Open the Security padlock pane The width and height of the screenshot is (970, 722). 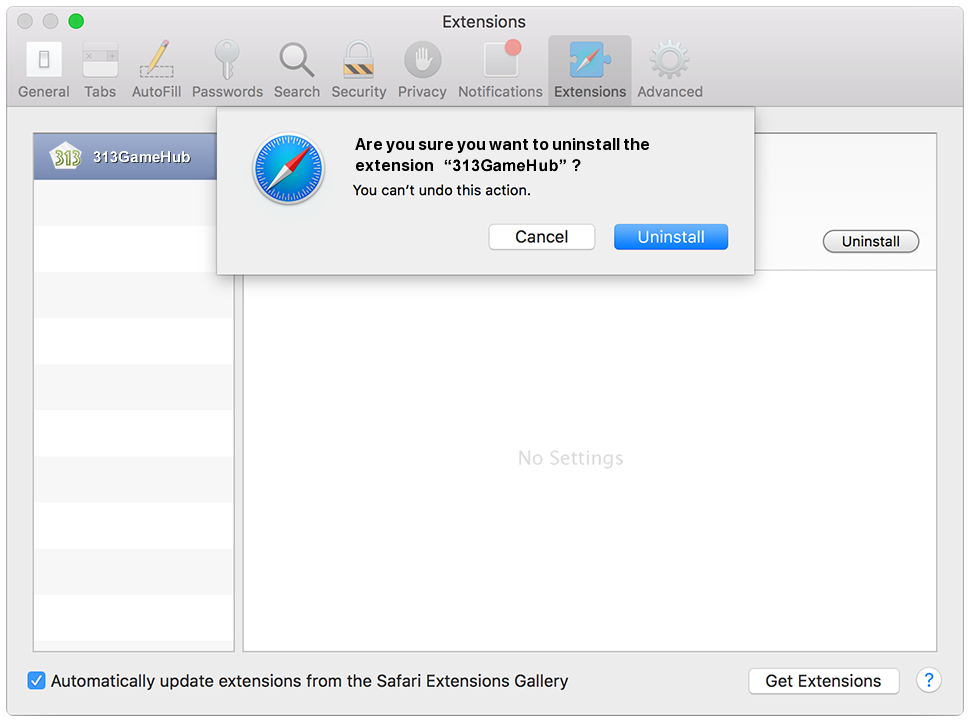[358, 60]
